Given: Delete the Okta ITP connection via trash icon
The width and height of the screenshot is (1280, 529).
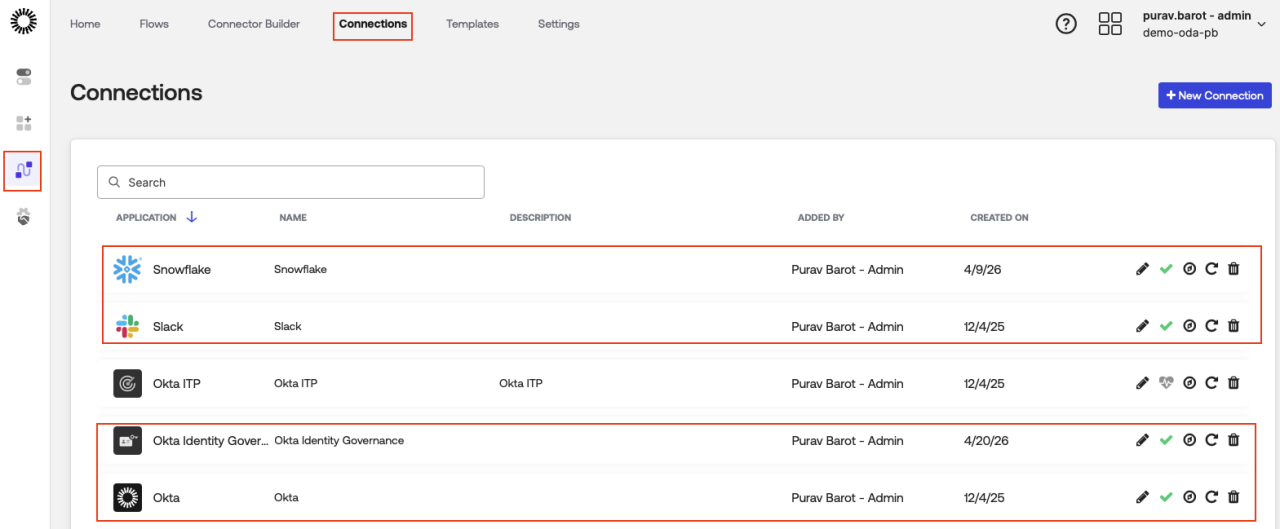Looking at the screenshot, I should coord(1233,383).
